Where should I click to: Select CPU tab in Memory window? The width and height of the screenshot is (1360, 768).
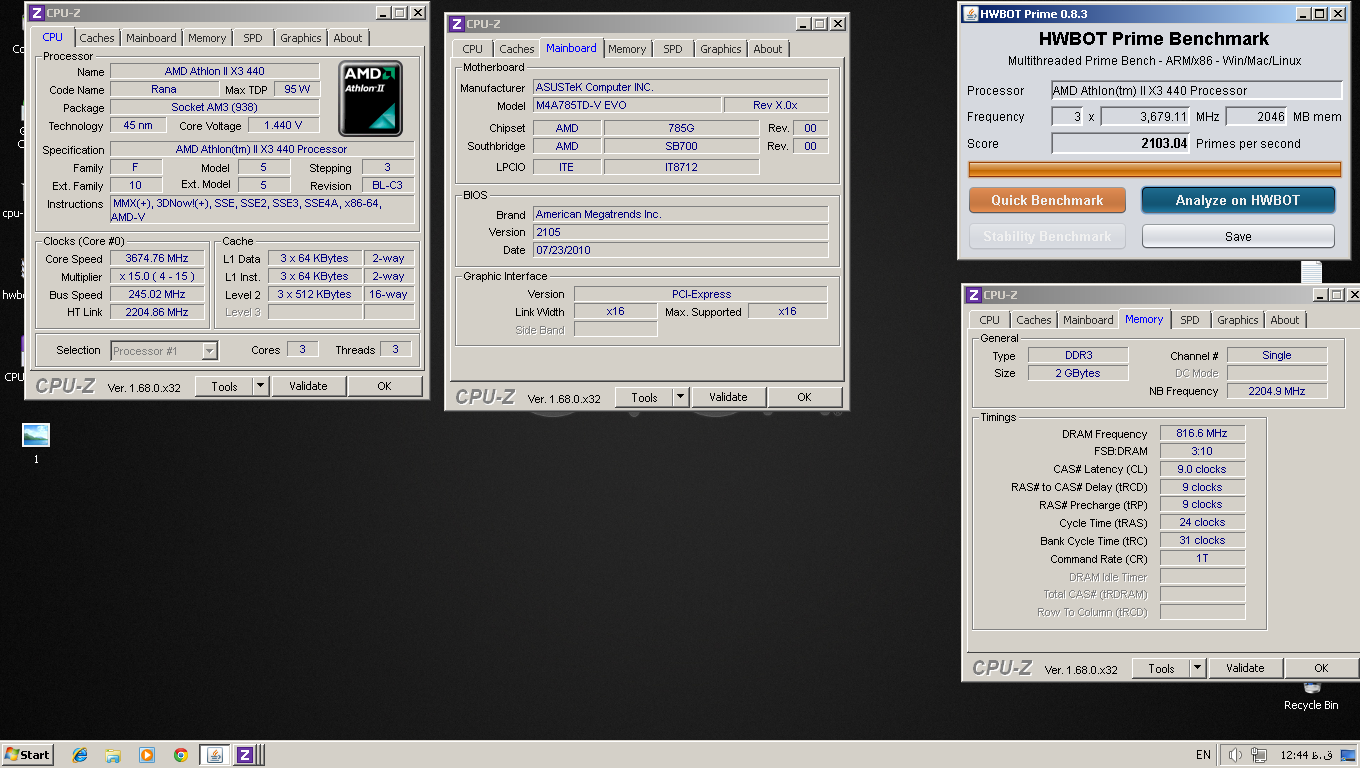point(989,320)
